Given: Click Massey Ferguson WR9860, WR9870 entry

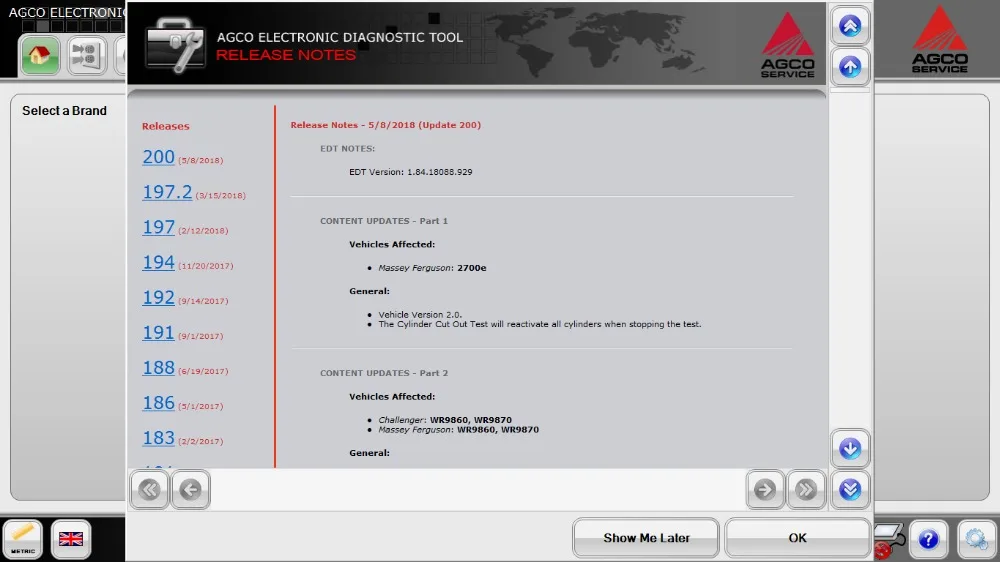Looking at the screenshot, I should point(458,430).
